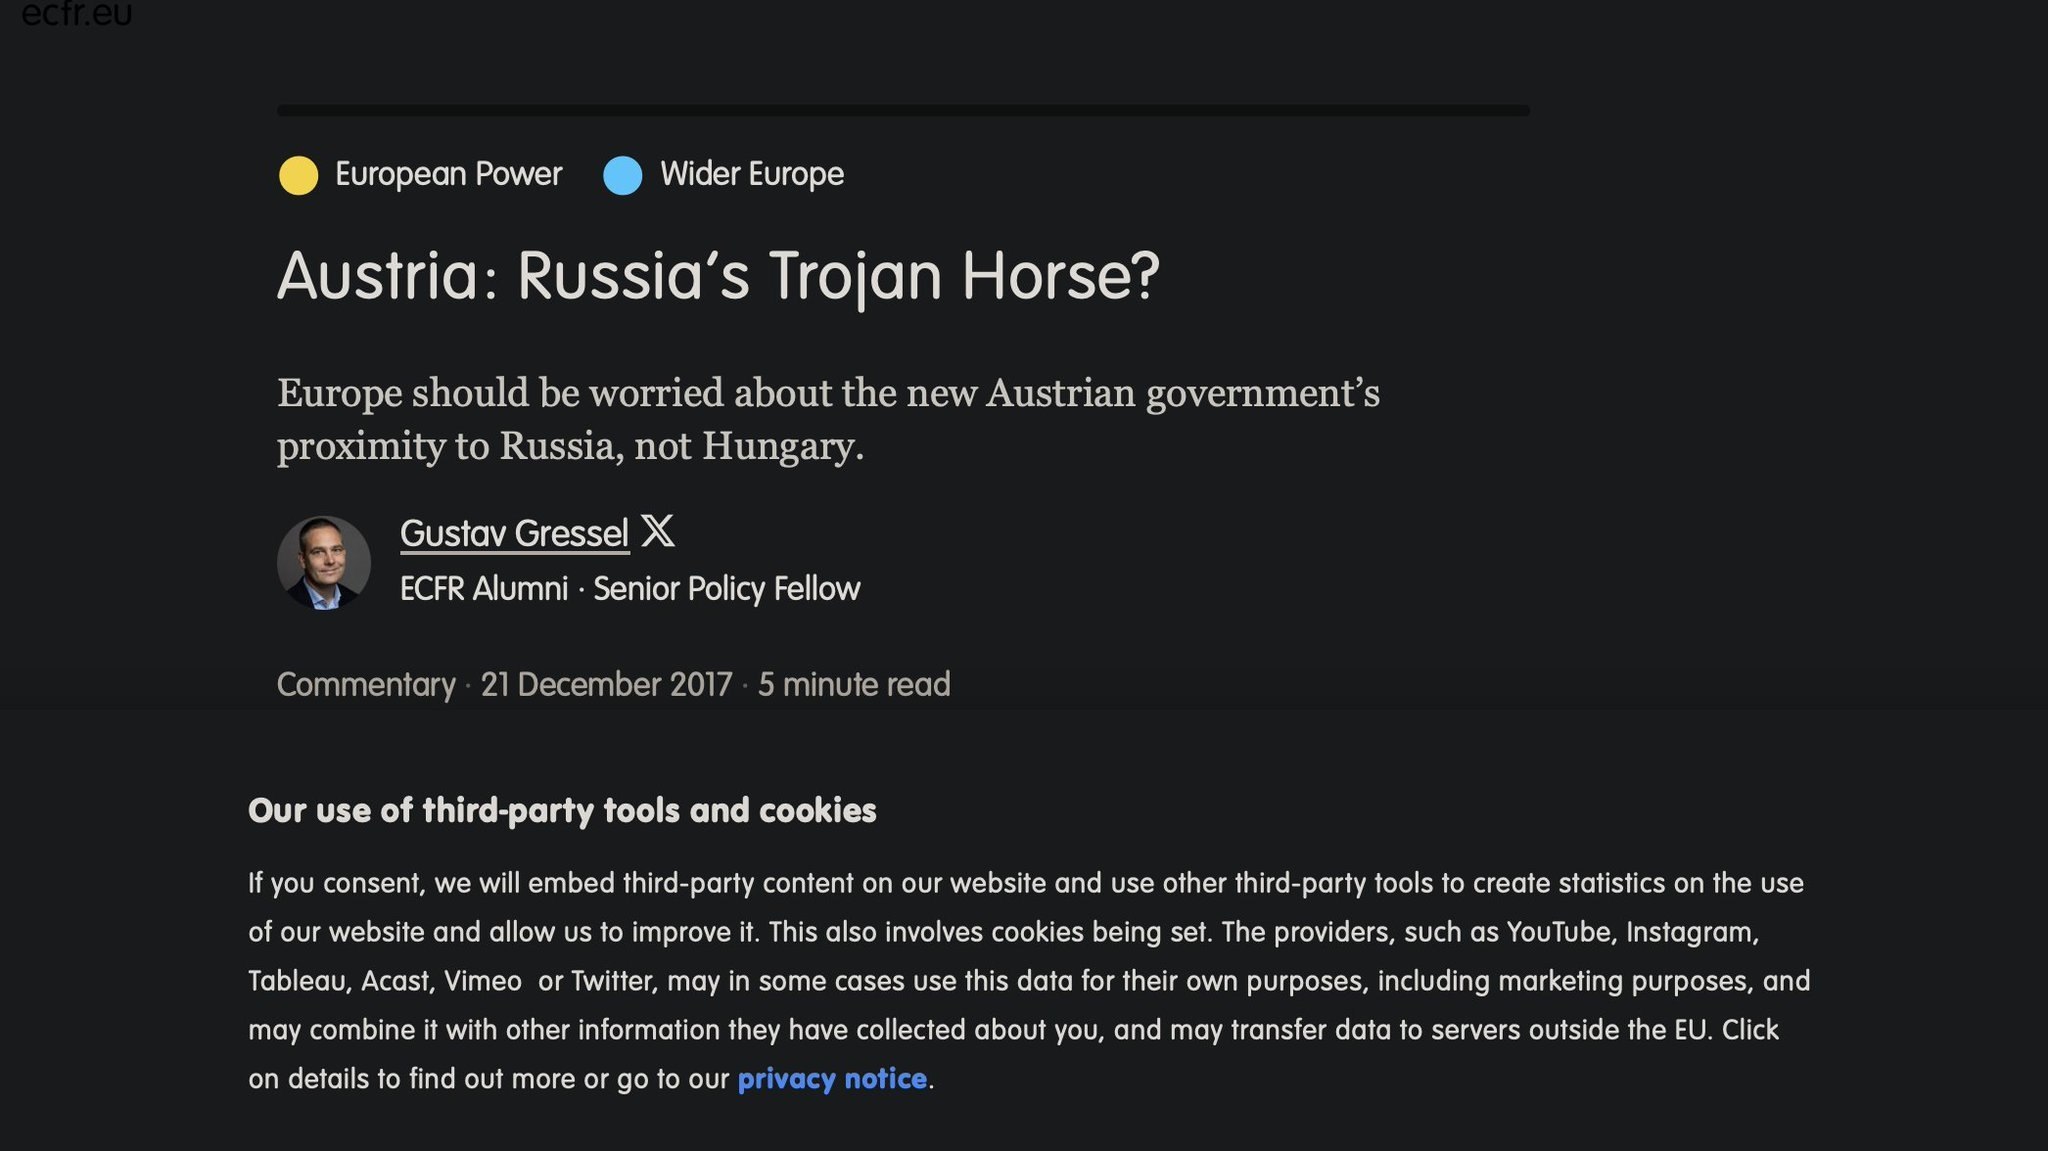Click the Commentary article type label

click(x=365, y=685)
